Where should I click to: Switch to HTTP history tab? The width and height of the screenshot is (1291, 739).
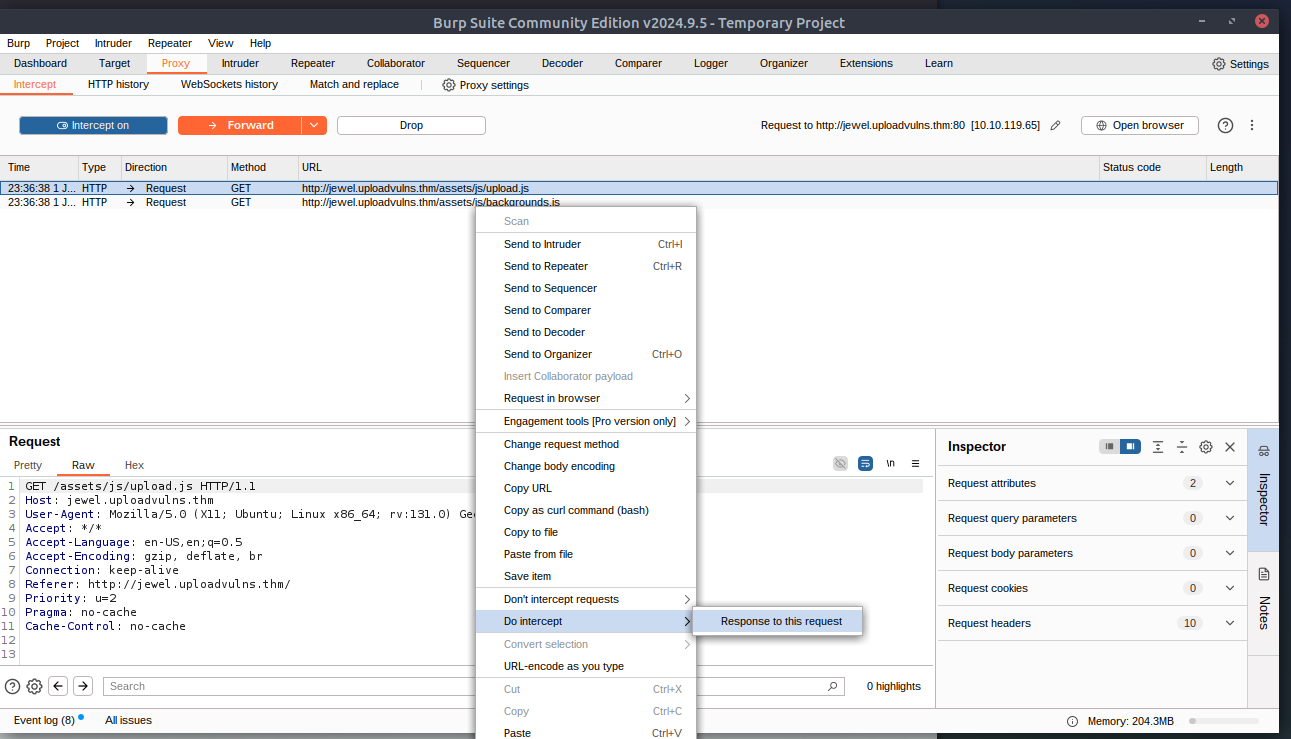coord(118,84)
